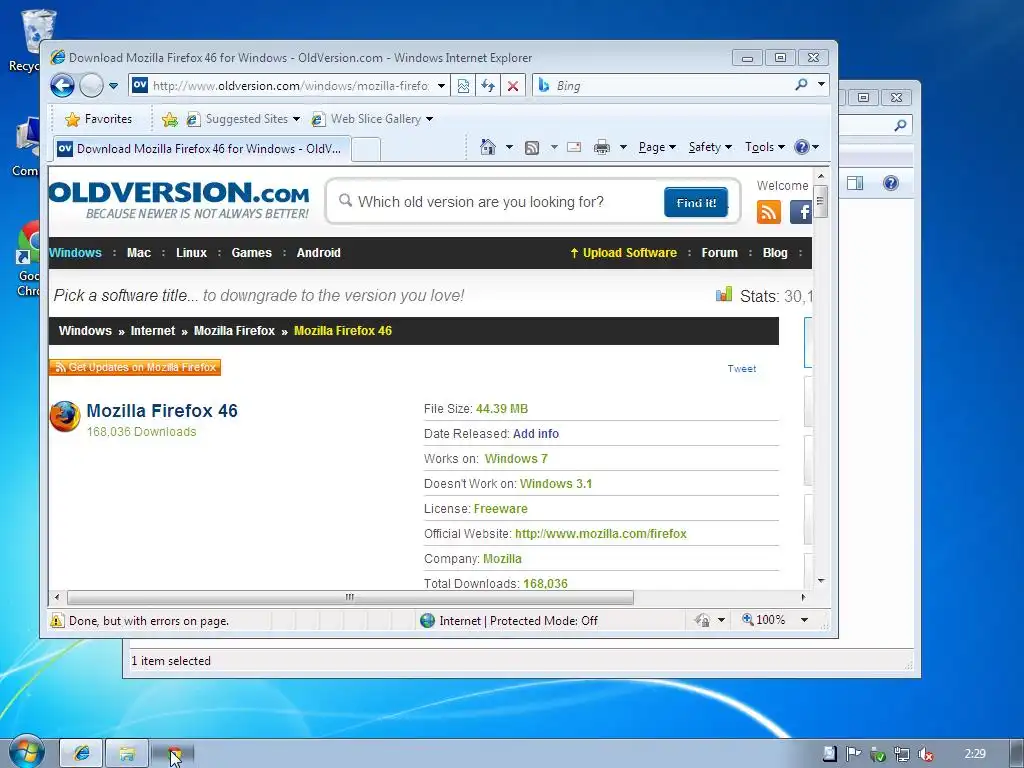Open the Safety menu
This screenshot has width=1024, height=768.
click(710, 147)
